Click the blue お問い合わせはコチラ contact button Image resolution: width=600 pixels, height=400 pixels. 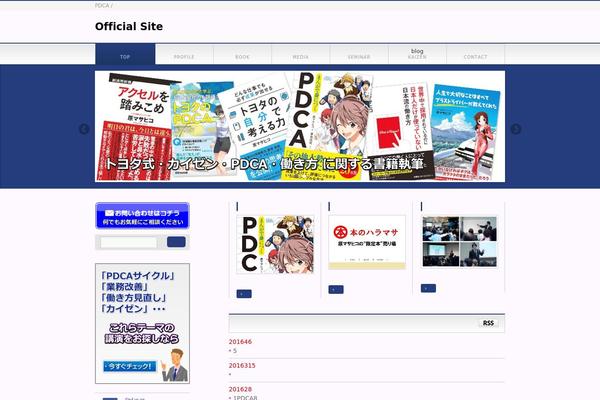[x=142, y=216]
